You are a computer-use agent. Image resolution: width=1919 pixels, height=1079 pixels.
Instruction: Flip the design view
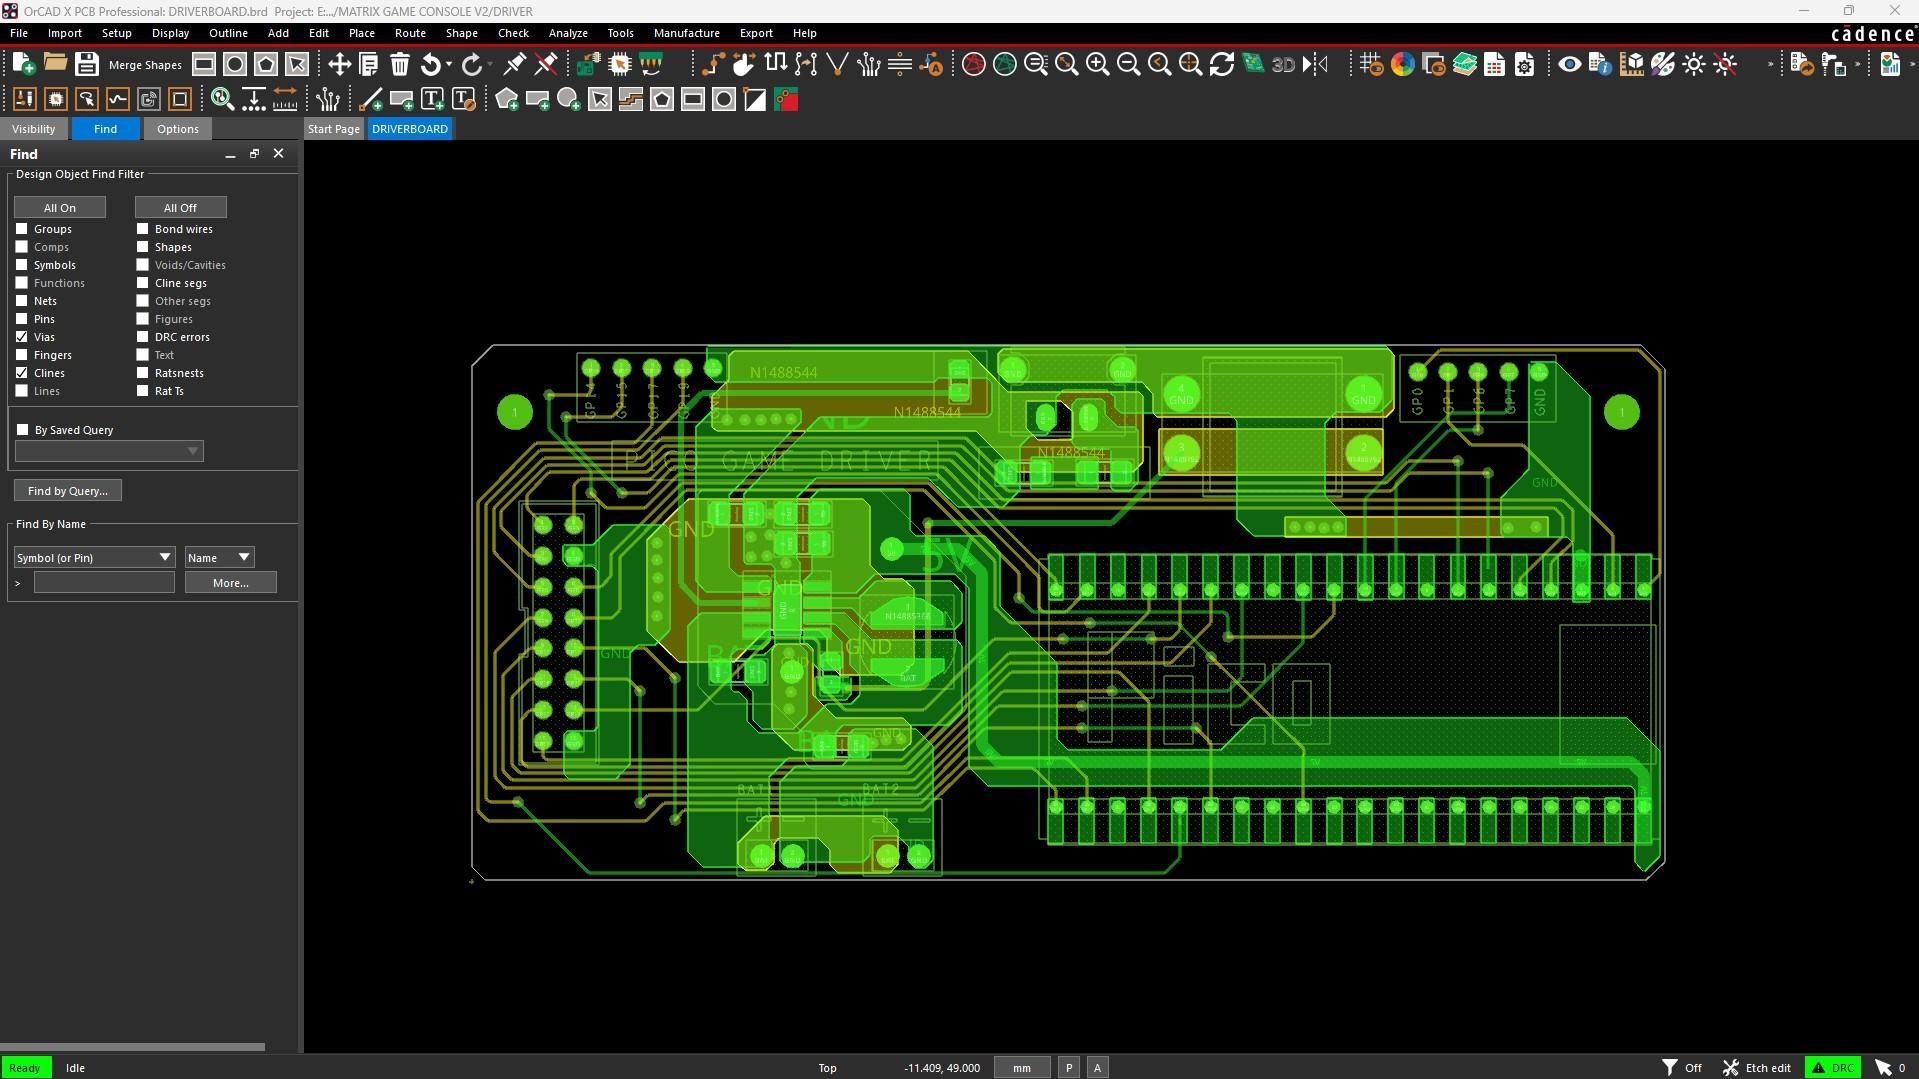(1315, 64)
